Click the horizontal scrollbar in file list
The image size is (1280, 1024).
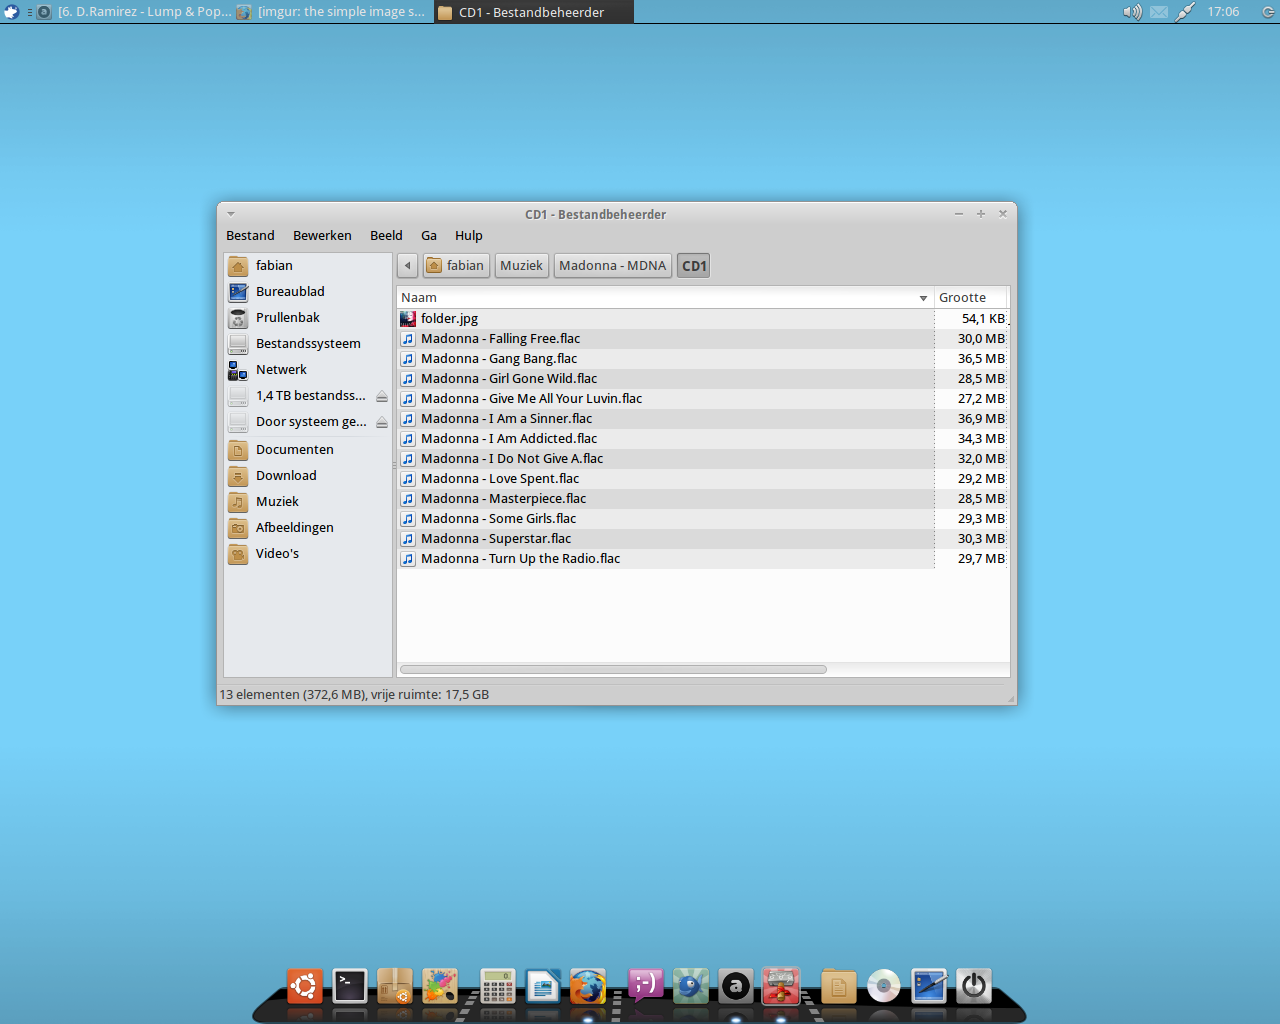pyautogui.click(x=613, y=670)
